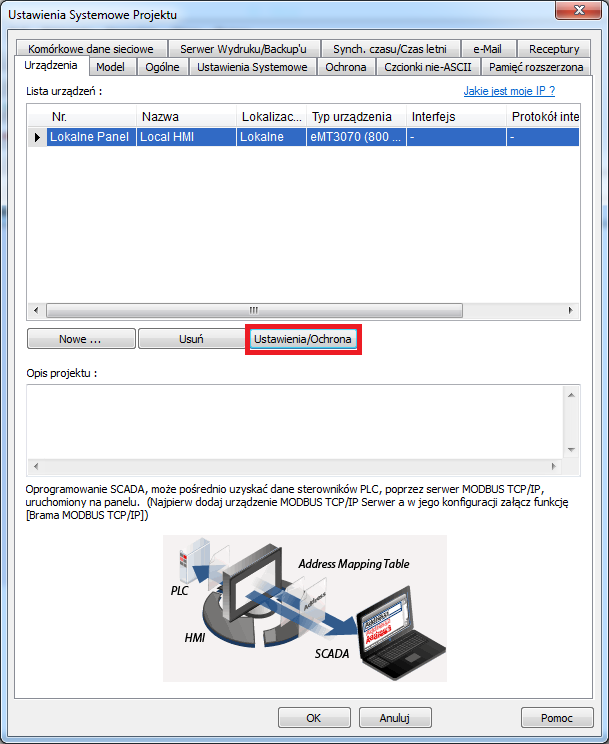Image resolution: width=609 pixels, height=744 pixels.
Task: Click Anuluj to cancel
Action: 395,718
